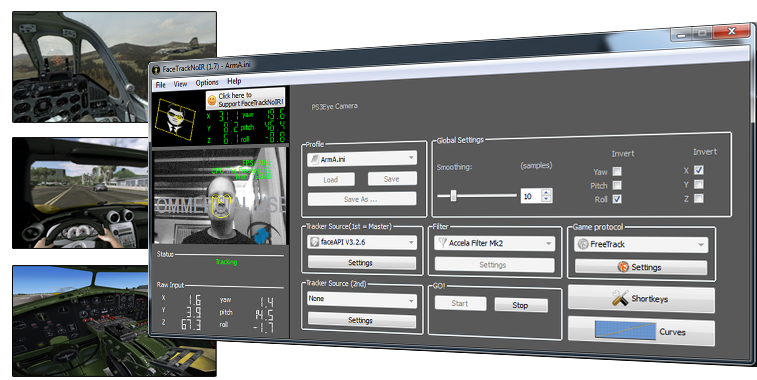
Task: Click the Save As ... button
Action: click(362, 198)
